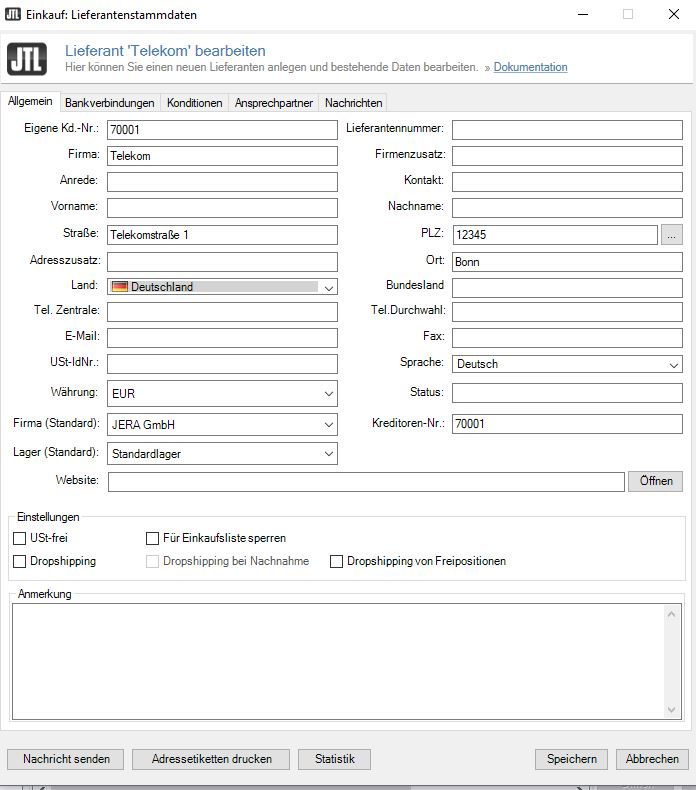This screenshot has width=696, height=790.
Task: Click the Anmerkung scrollbar up arrow
Action: [x=671, y=614]
